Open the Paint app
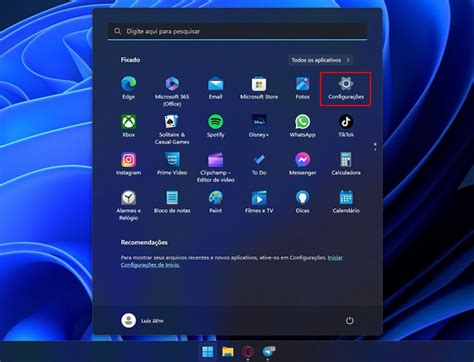Viewport: 474px width, 362px height. (x=216, y=202)
